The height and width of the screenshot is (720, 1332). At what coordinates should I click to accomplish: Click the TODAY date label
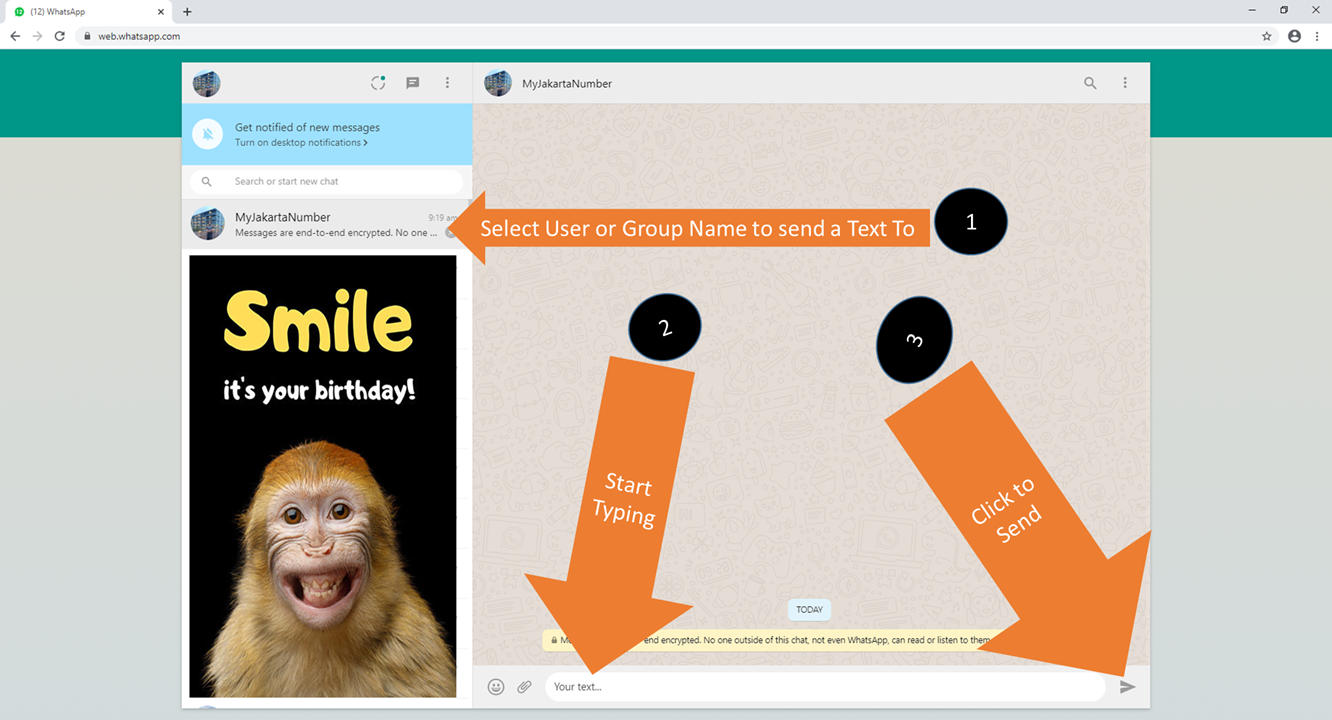810,609
